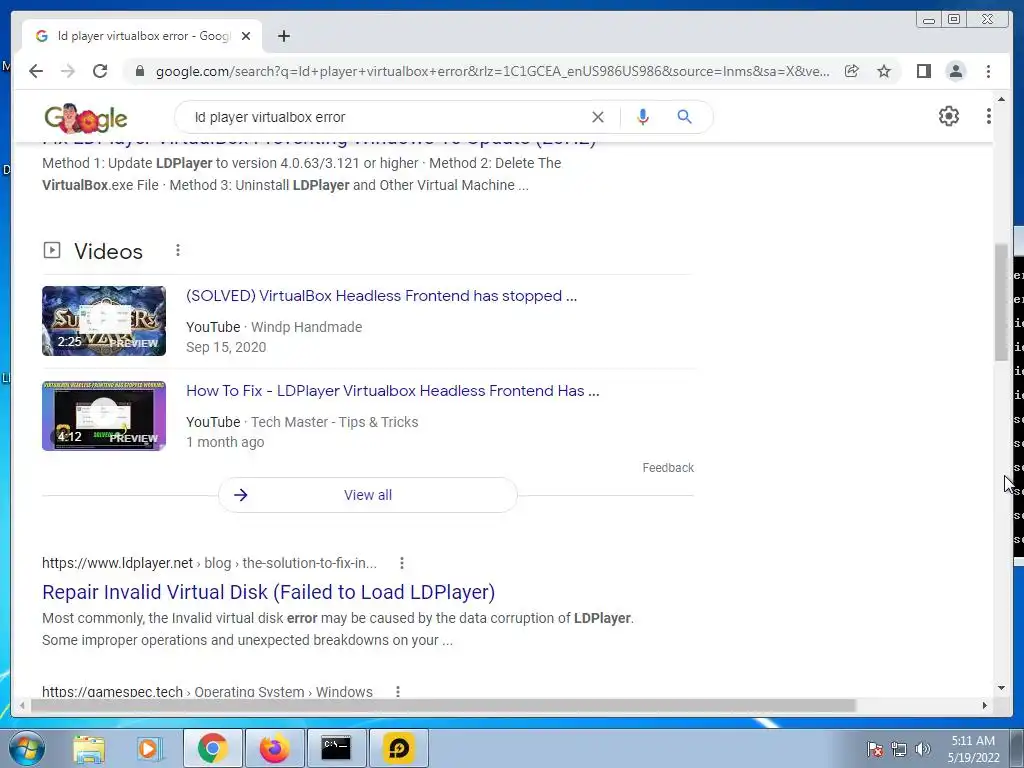Viewport: 1024px width, 768px height.
Task: Submit search with magnifier icon
Action: point(684,117)
